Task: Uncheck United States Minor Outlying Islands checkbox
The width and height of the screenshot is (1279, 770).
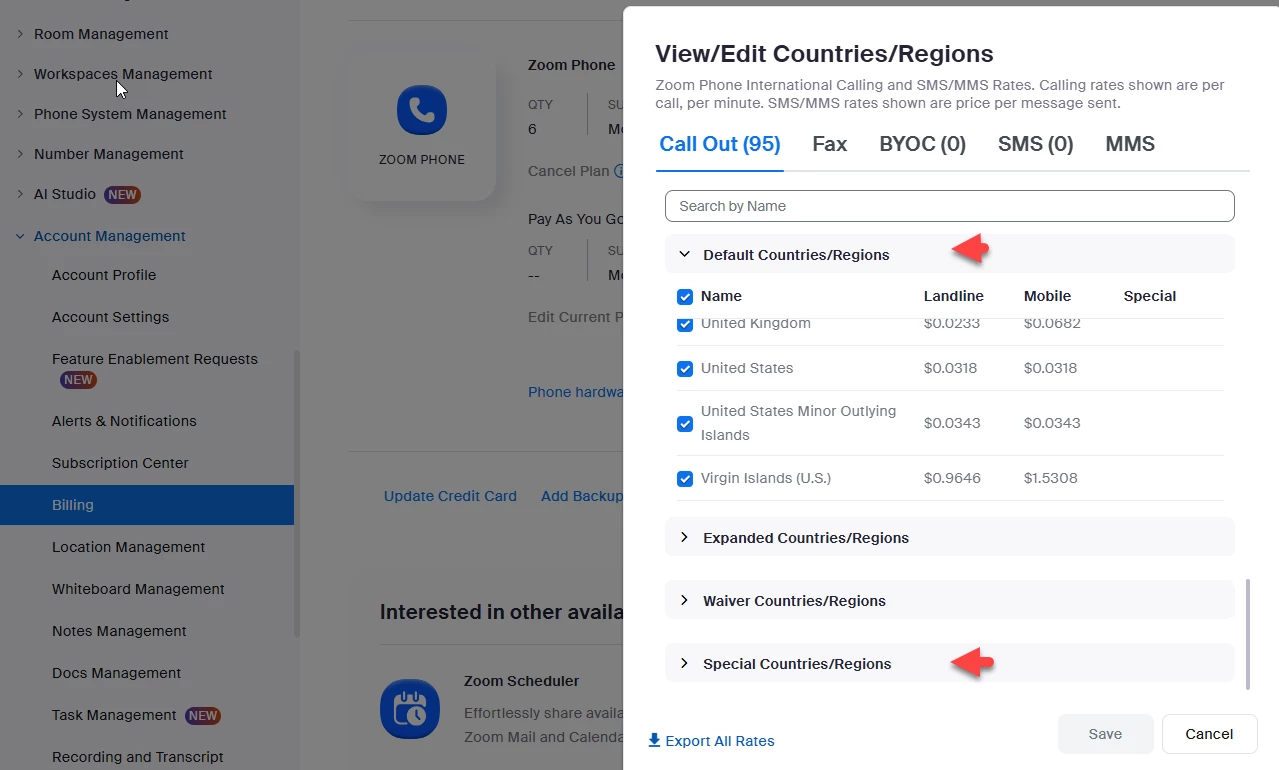Action: 685,424
